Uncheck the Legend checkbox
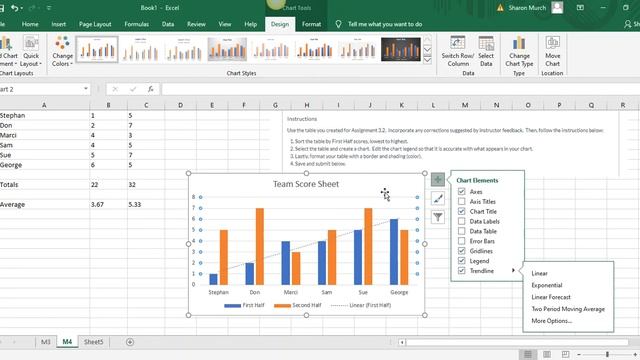Viewport: 640px width, 360px height. (x=461, y=261)
